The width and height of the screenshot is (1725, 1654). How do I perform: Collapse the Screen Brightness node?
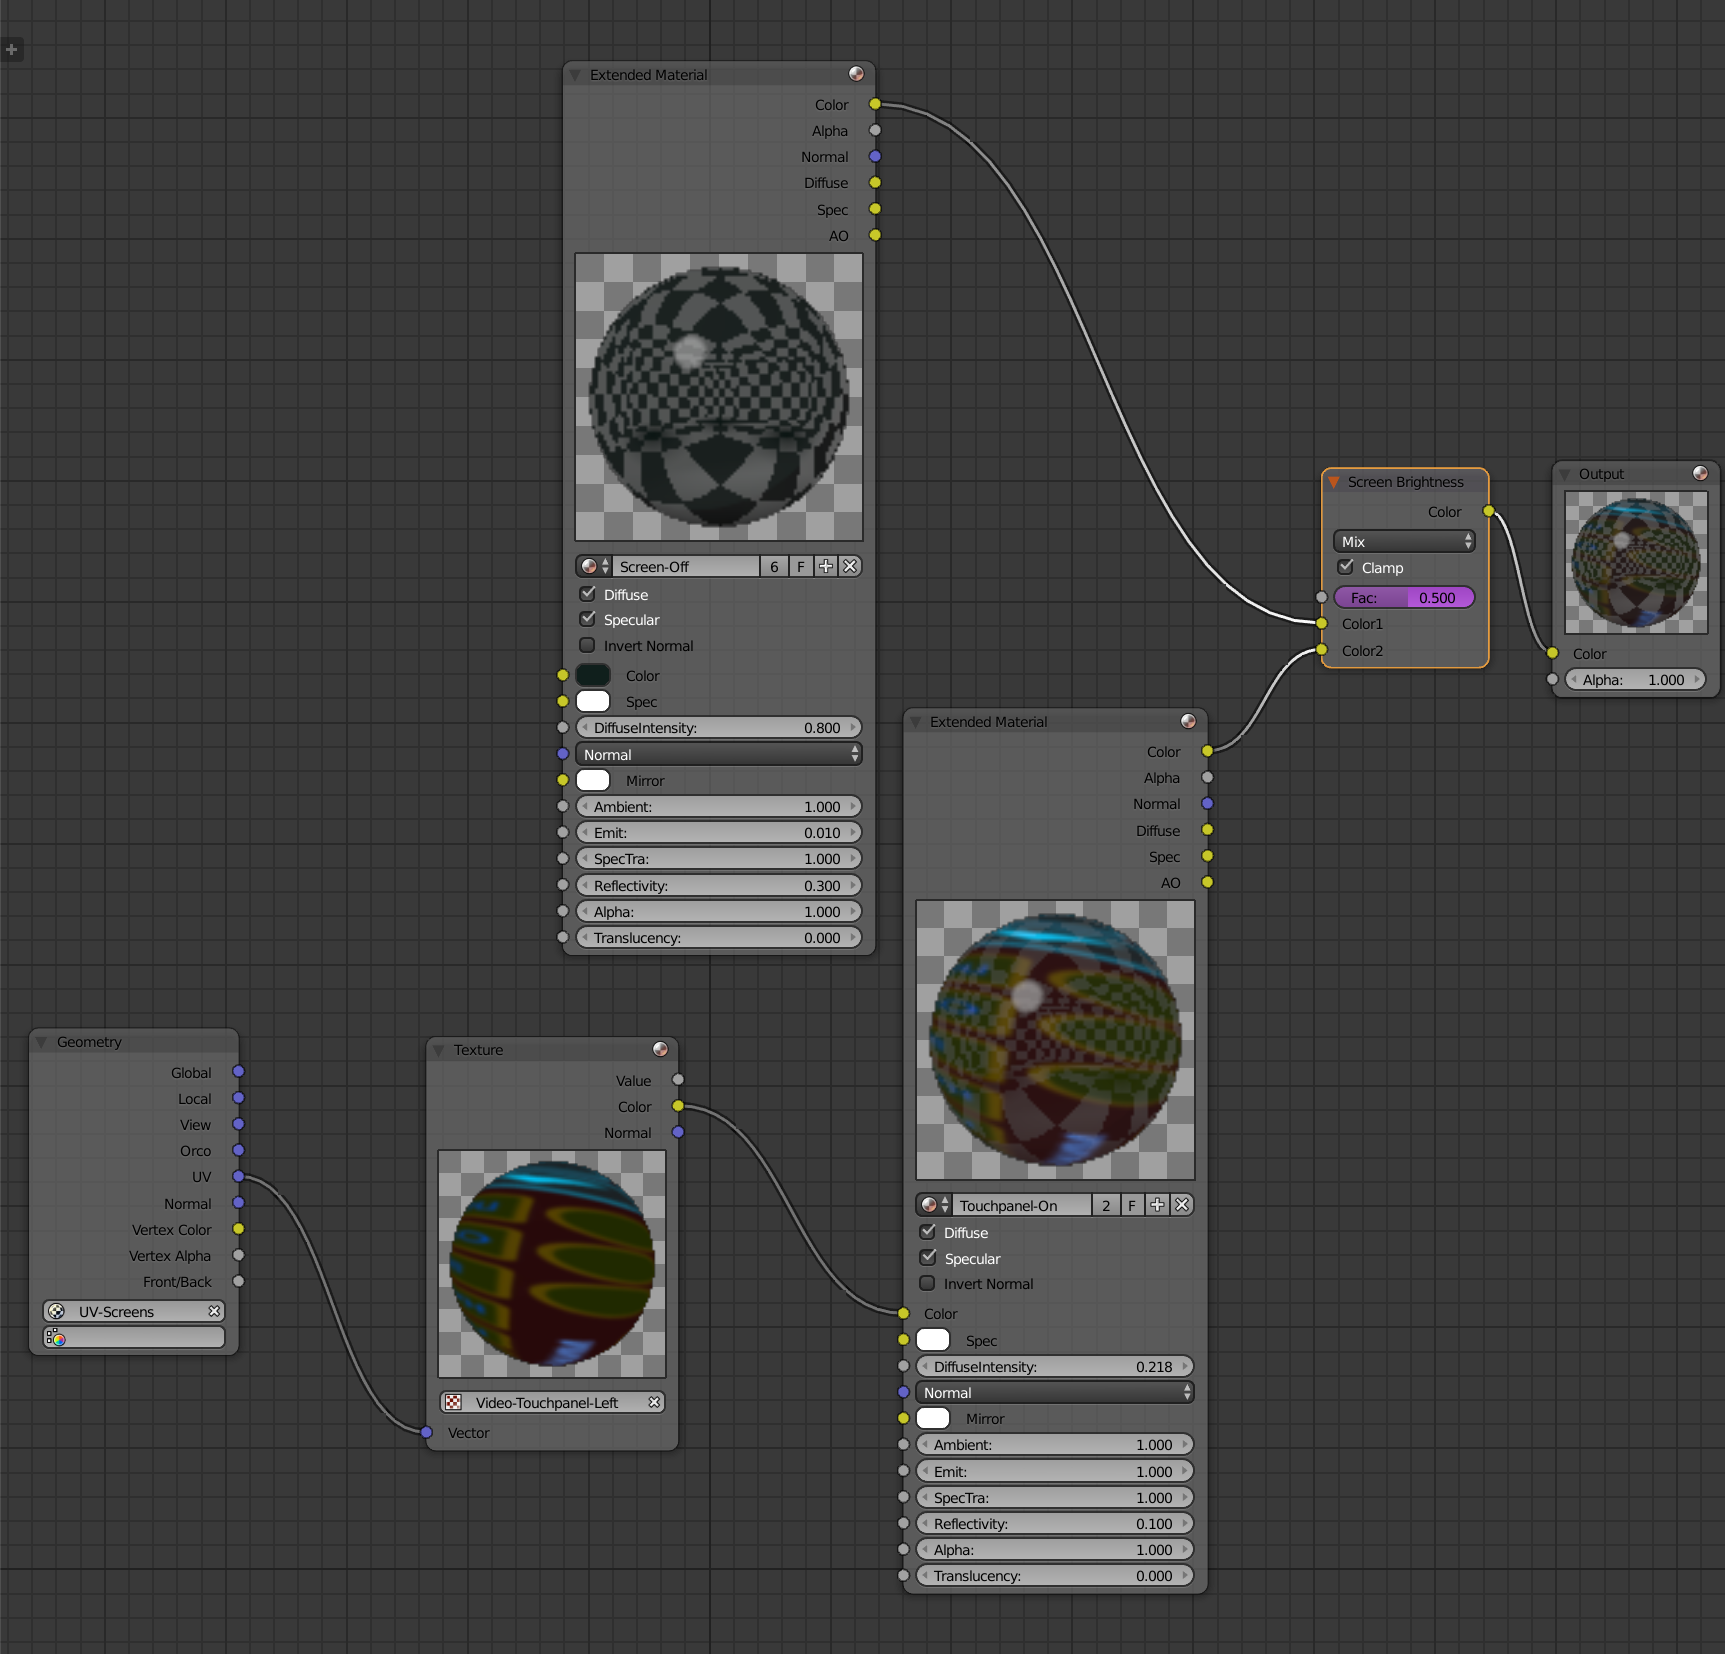coord(1334,482)
